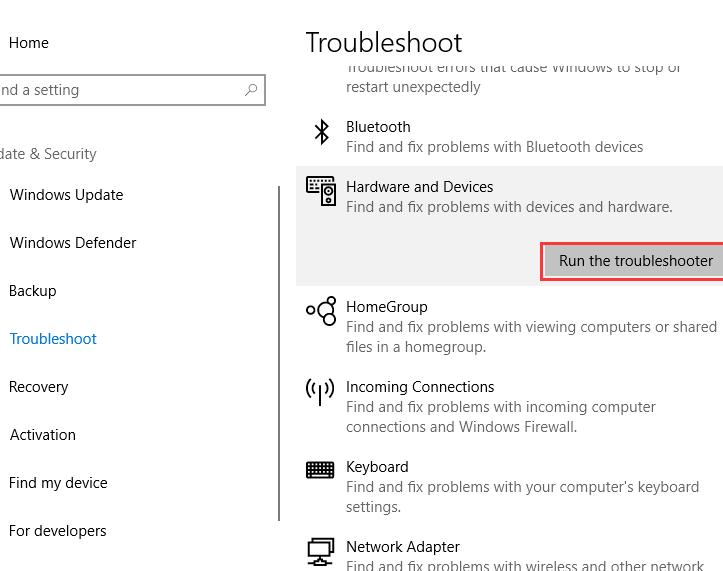Image resolution: width=723 pixels, height=571 pixels.
Task: Return to Settings Home
Action: (29, 43)
